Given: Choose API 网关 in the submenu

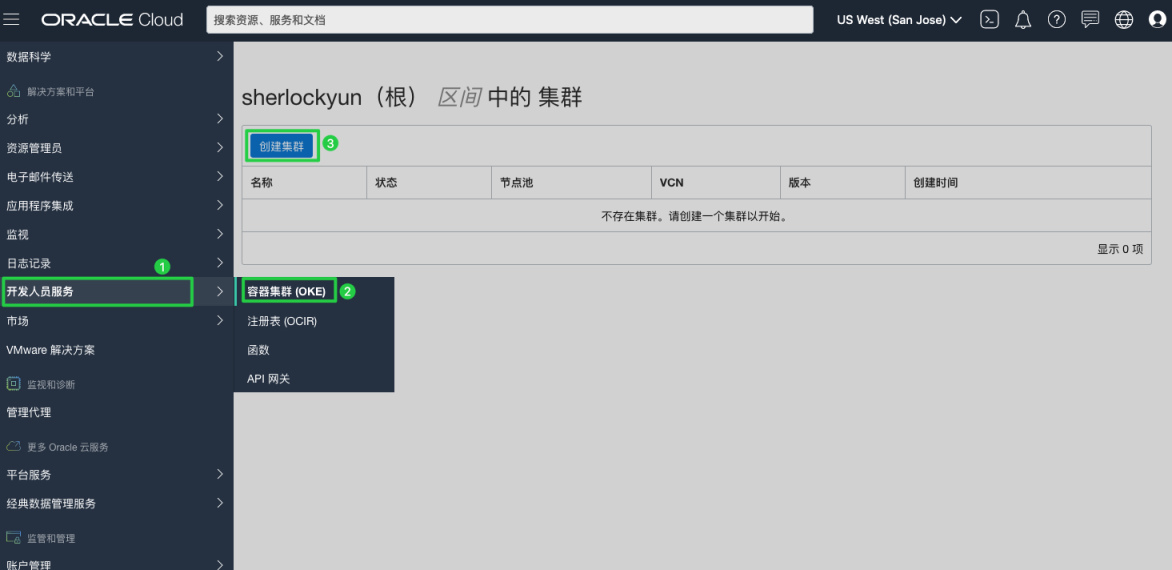Looking at the screenshot, I should pyautogui.click(x=268, y=379).
